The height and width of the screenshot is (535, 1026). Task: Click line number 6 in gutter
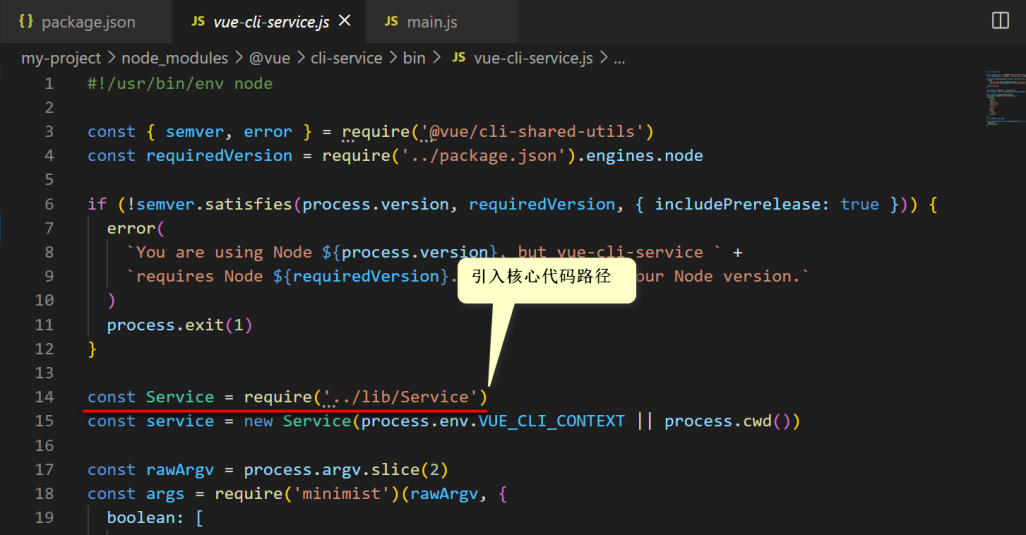point(49,205)
